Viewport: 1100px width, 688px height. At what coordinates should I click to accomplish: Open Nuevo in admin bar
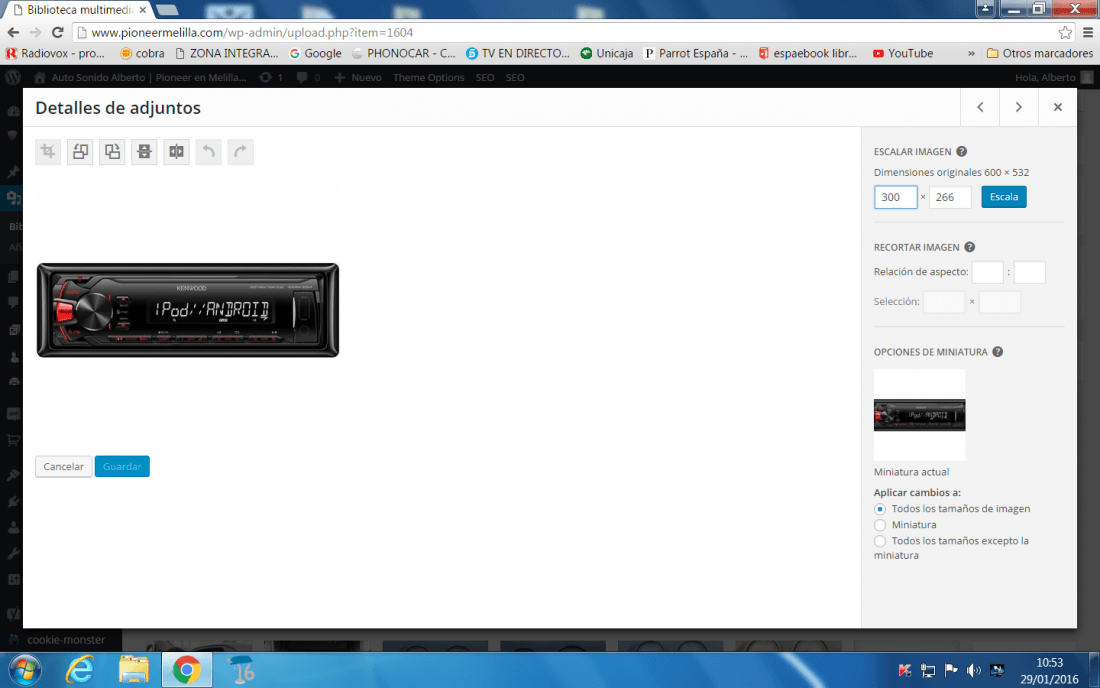(358, 77)
